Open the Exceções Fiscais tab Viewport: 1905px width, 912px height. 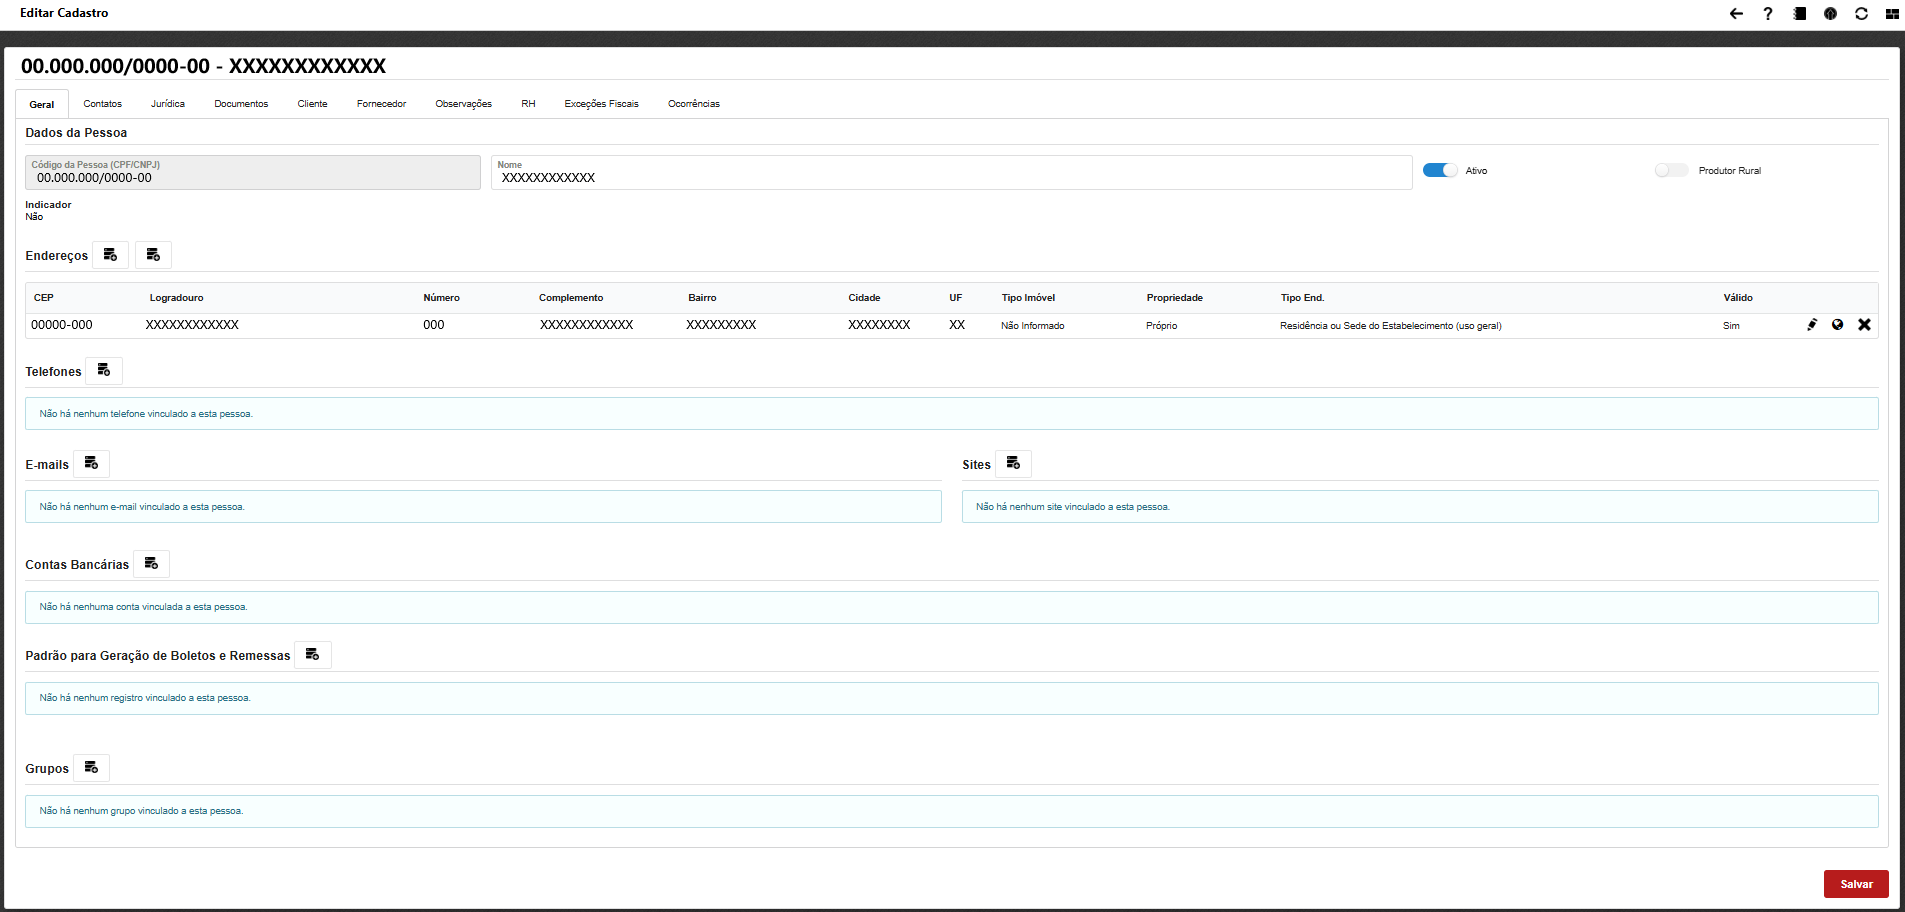[x=601, y=104]
